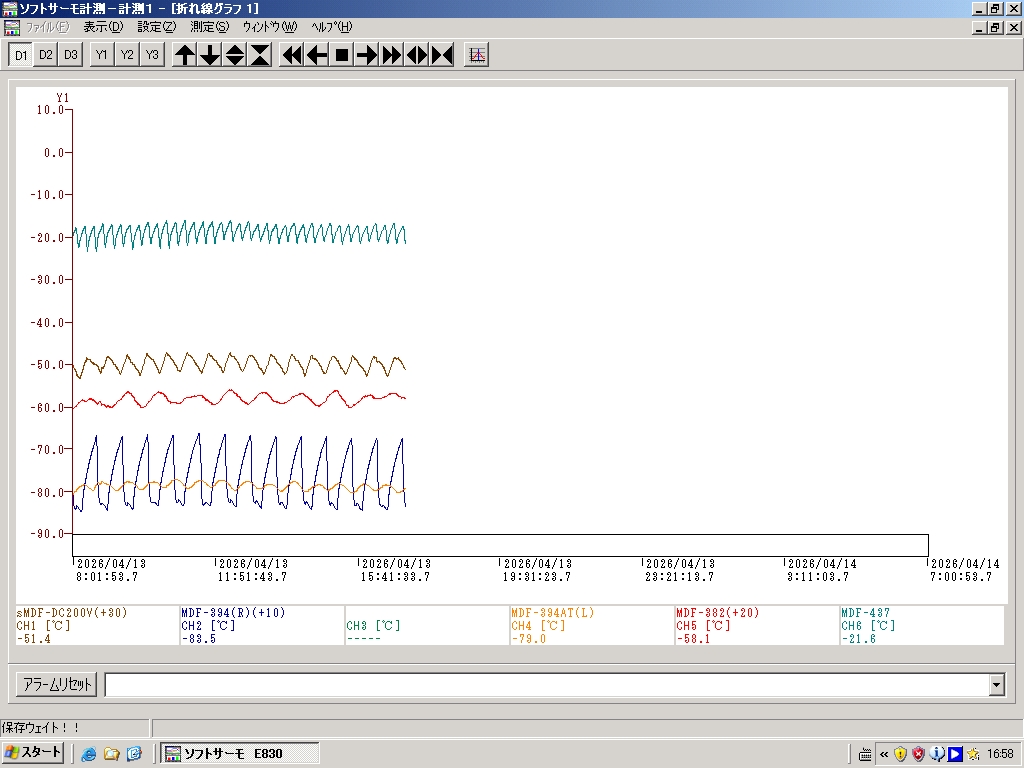Toggle the D1 display button
The height and width of the screenshot is (768, 1024).
point(21,55)
